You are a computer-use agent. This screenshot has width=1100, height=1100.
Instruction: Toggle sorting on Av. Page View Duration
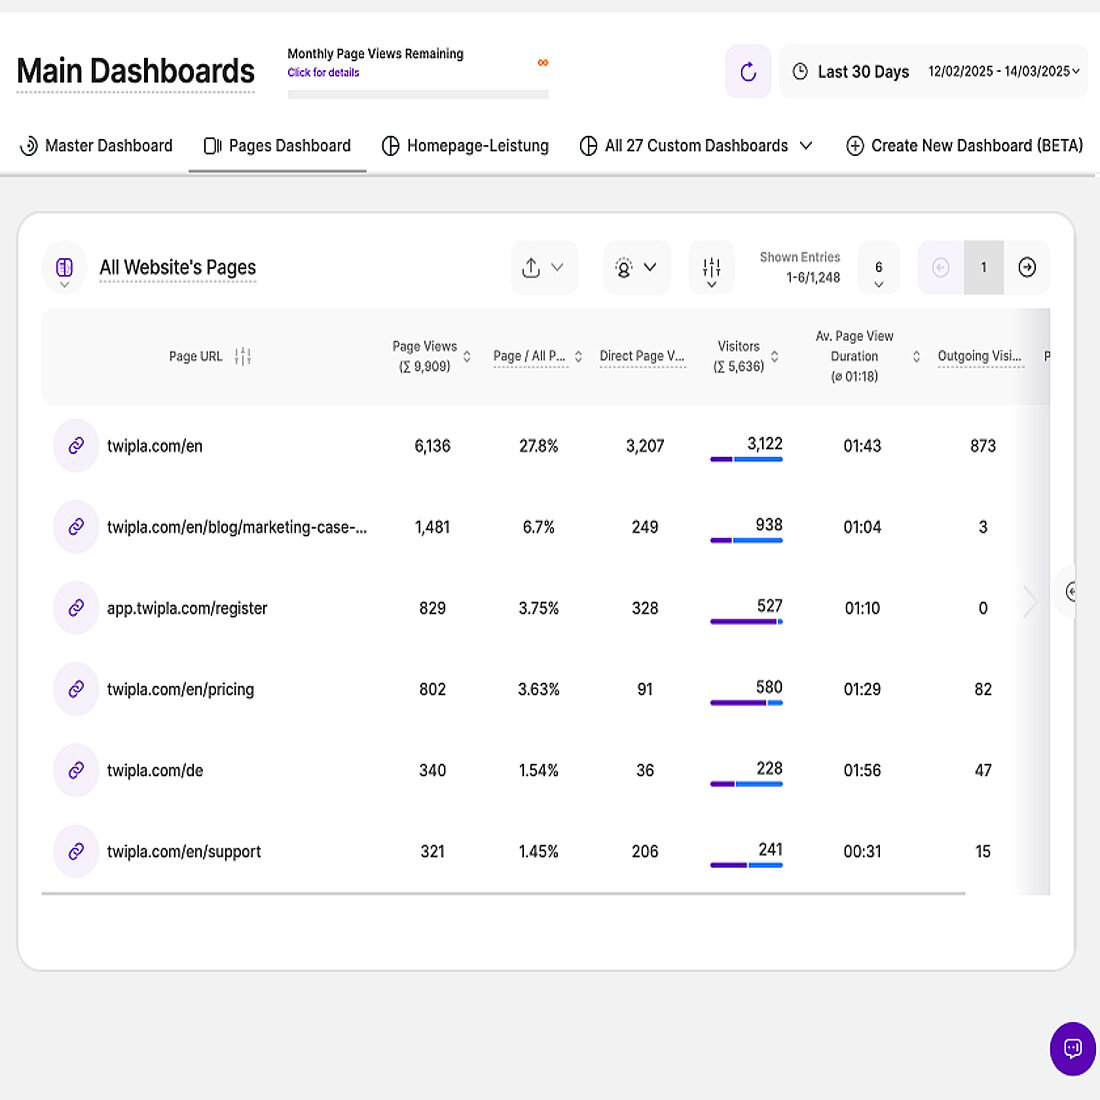coord(916,355)
